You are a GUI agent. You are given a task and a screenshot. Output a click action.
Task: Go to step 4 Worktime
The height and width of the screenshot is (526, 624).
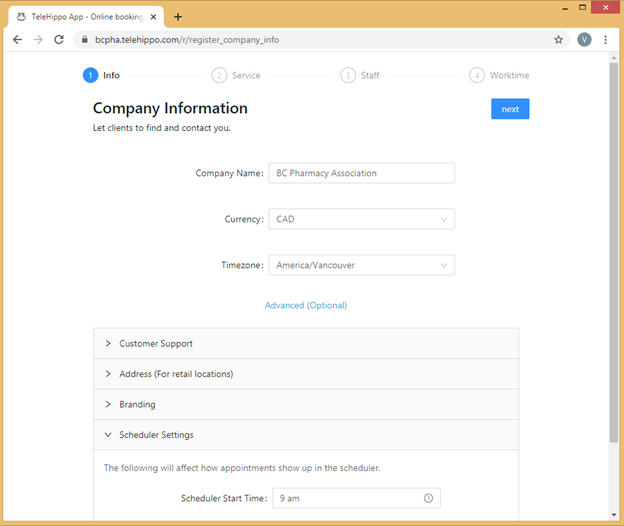pyautogui.click(x=499, y=75)
